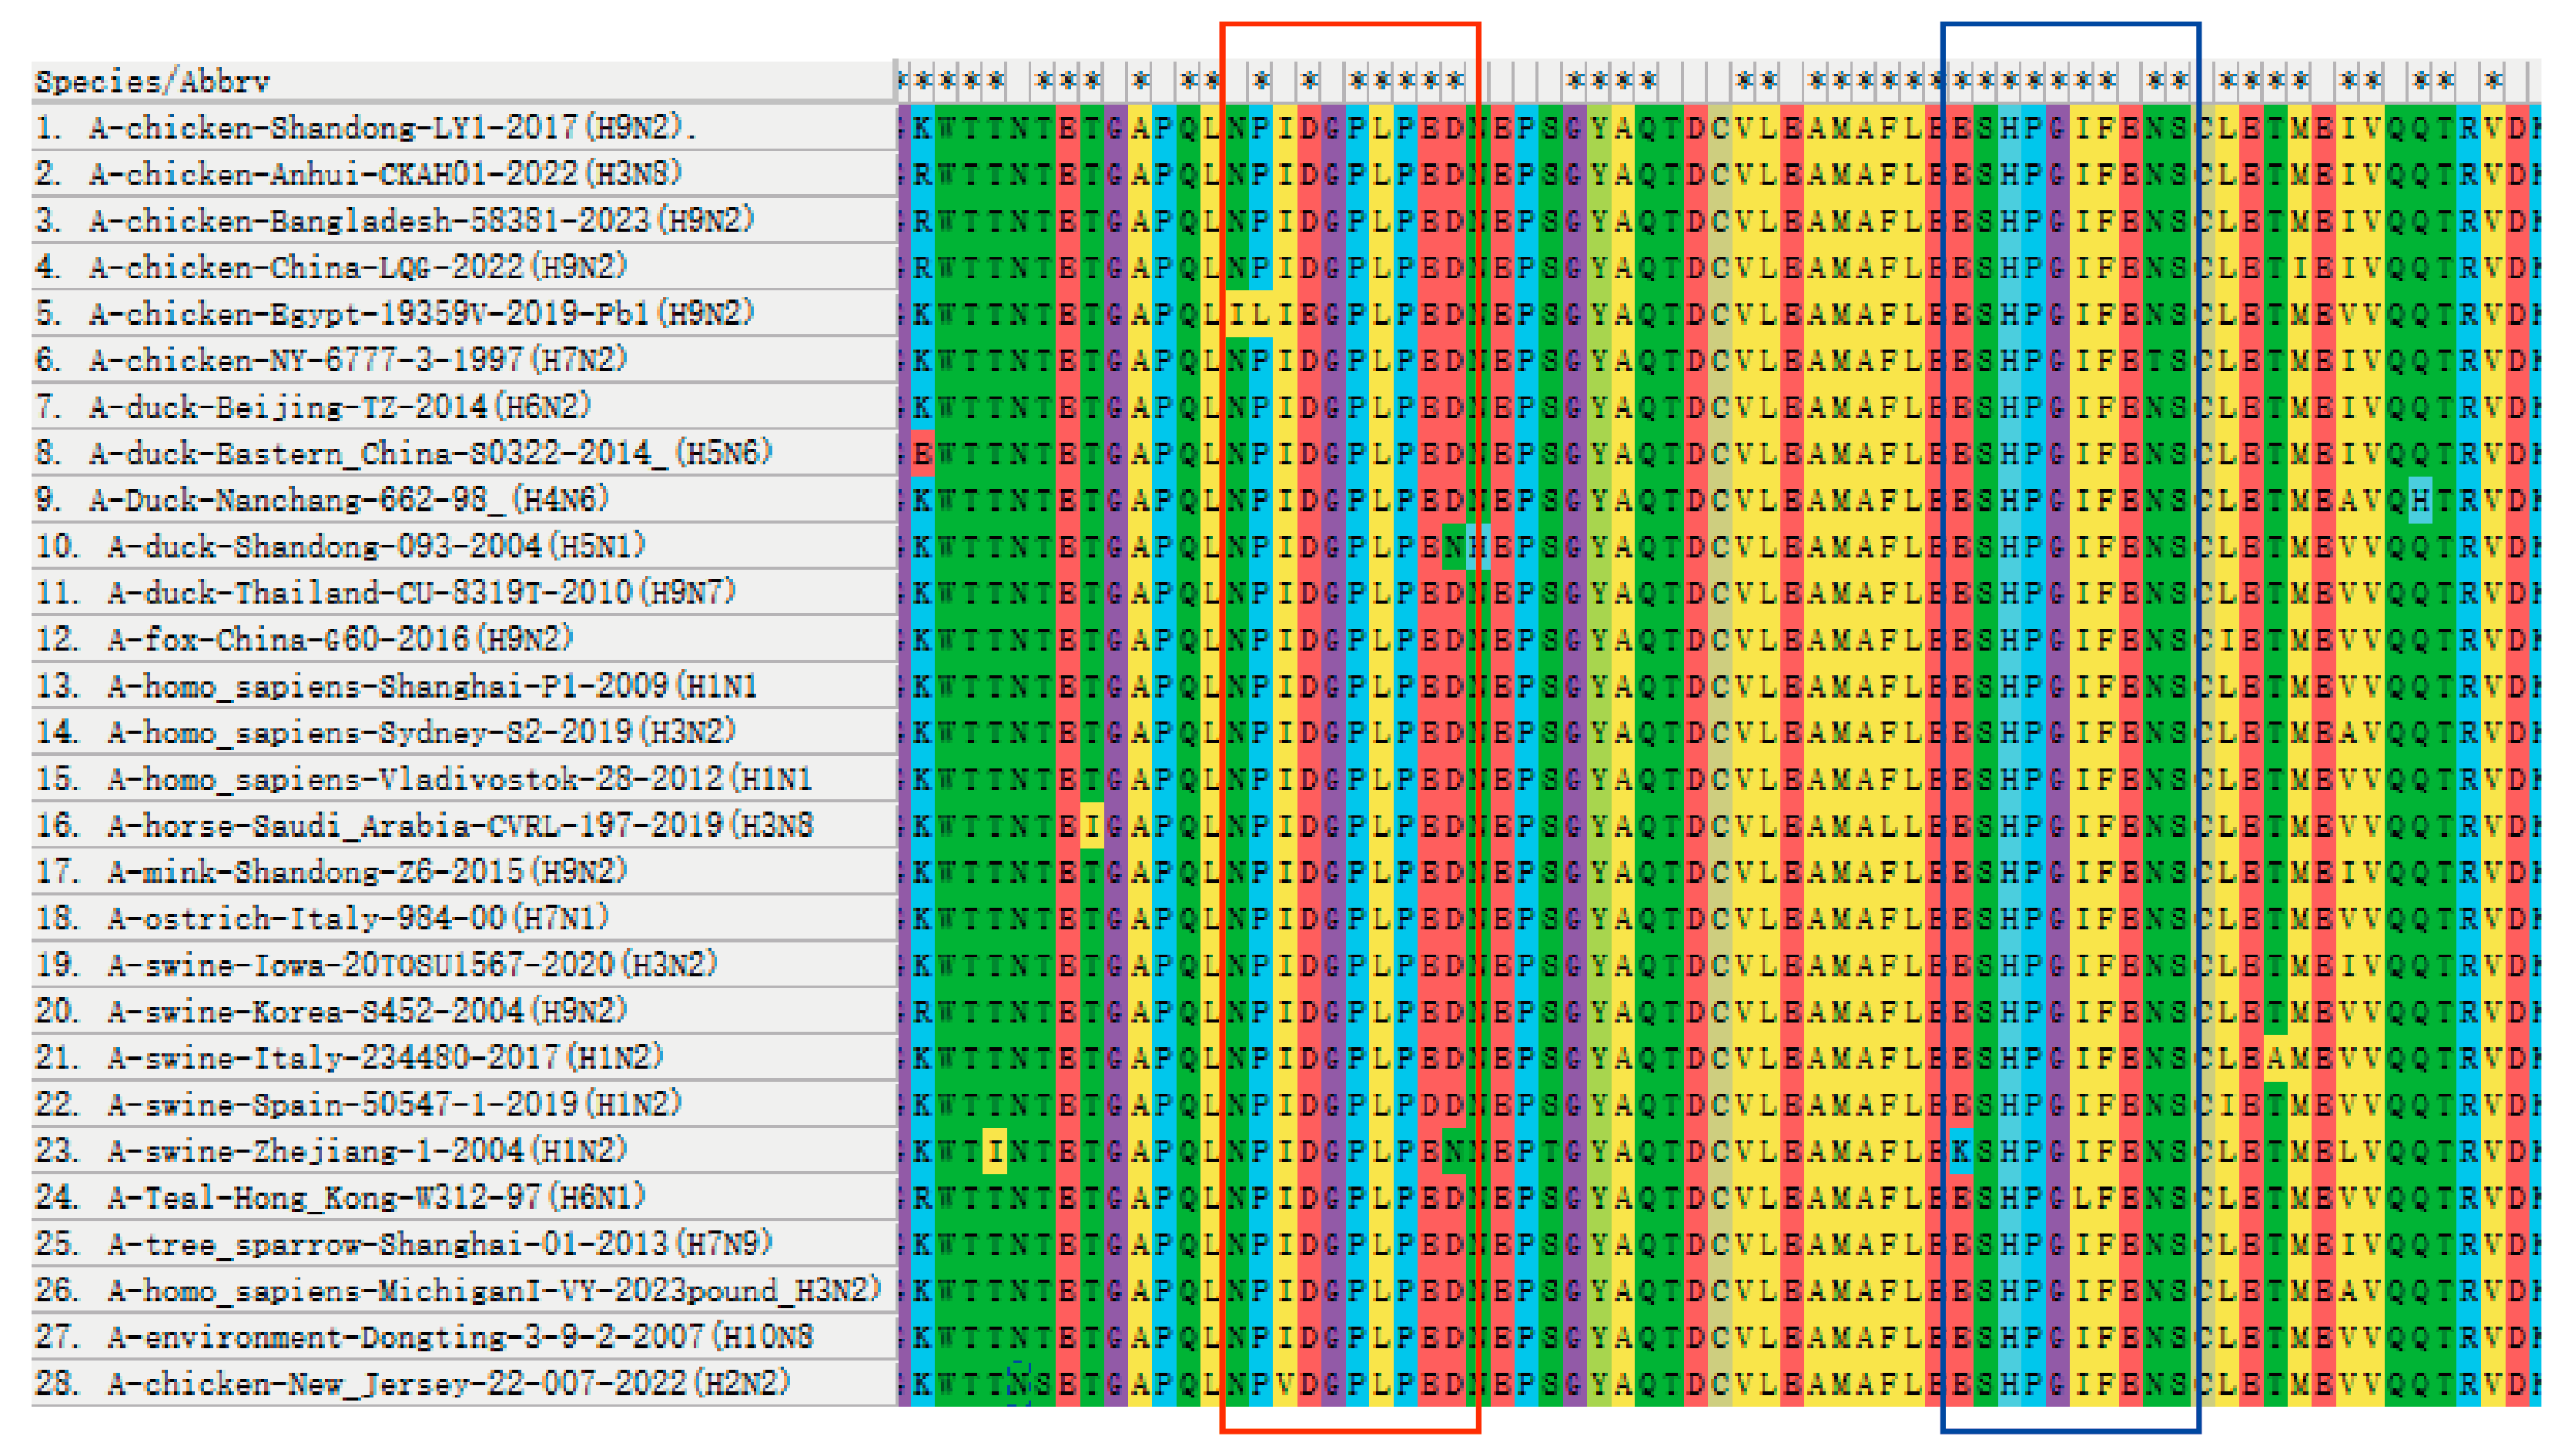This screenshot has width=2568, height=1456.
Task: Click yellow I residue in horse-Saudi_Arabia row
Action: coord(1092,826)
